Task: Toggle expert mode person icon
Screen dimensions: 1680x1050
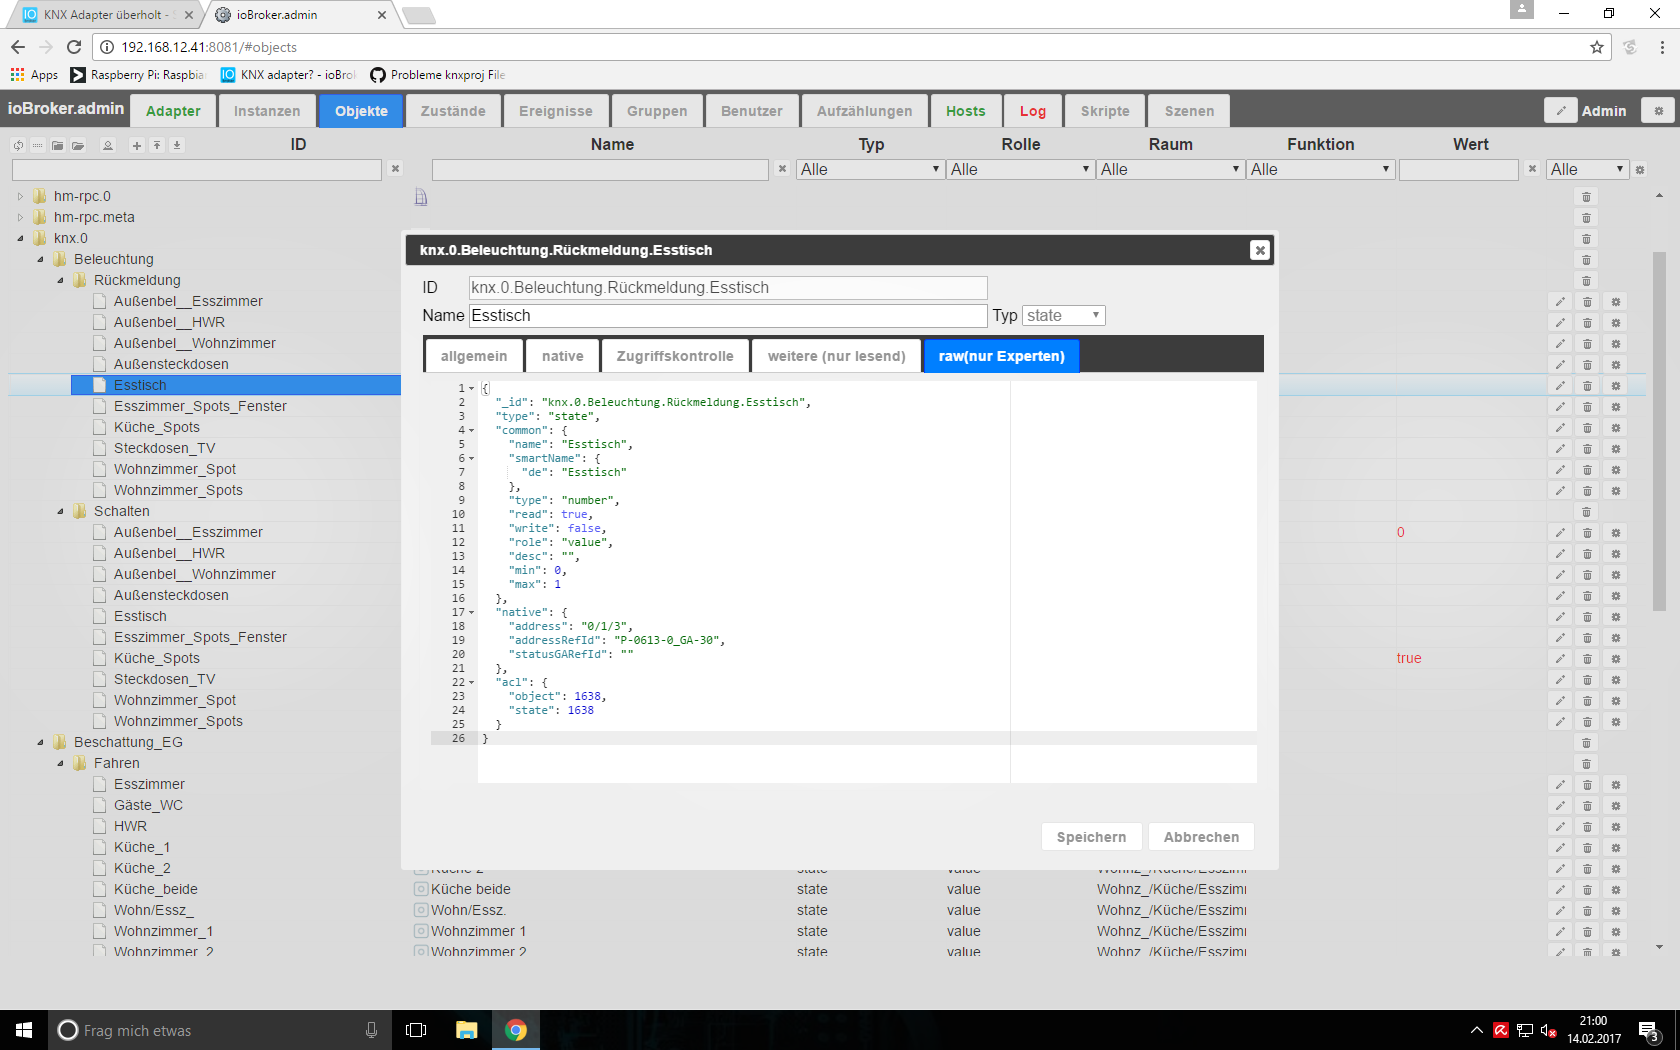Action: (x=108, y=145)
